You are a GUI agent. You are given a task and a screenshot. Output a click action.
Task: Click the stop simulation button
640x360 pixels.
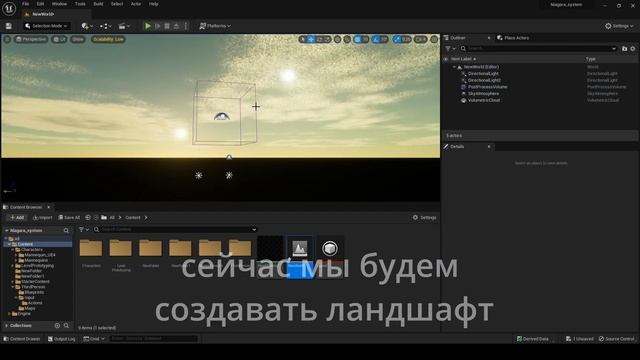167,26
